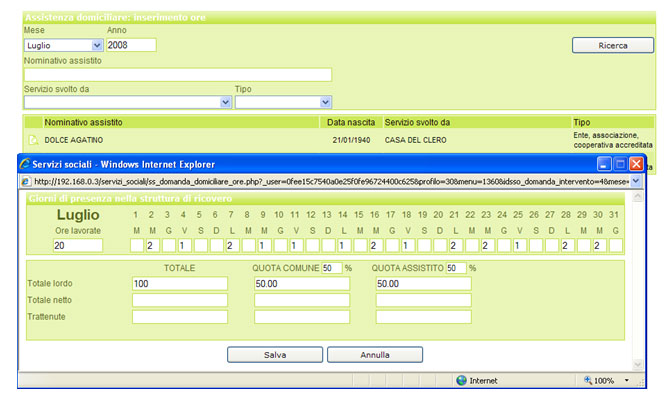Open DOLCE AGATINO record edit icon
This screenshot has width=668, height=398.
click(33, 140)
